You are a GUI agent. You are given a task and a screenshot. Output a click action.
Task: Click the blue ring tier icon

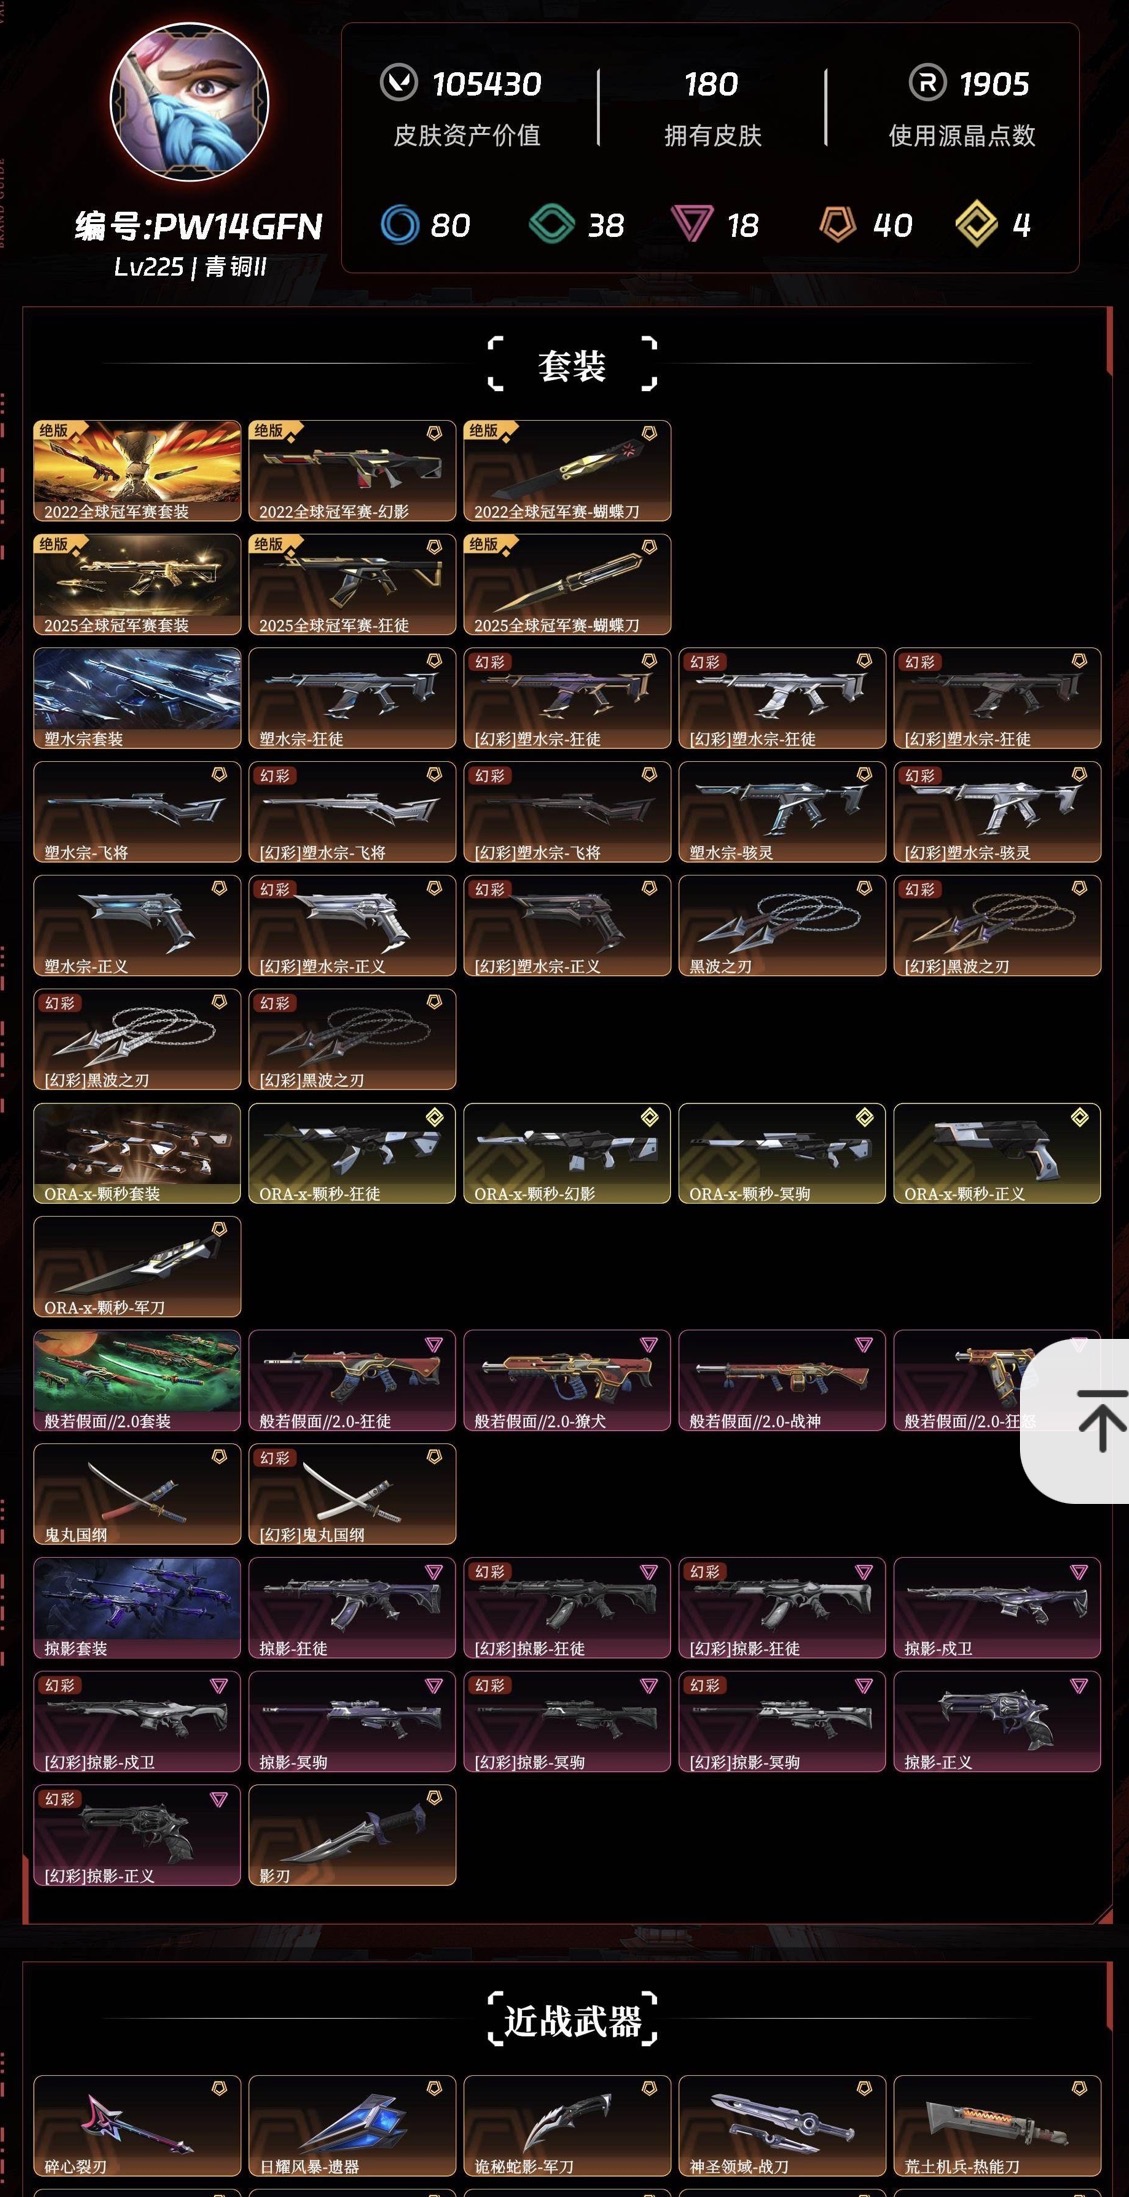point(400,224)
